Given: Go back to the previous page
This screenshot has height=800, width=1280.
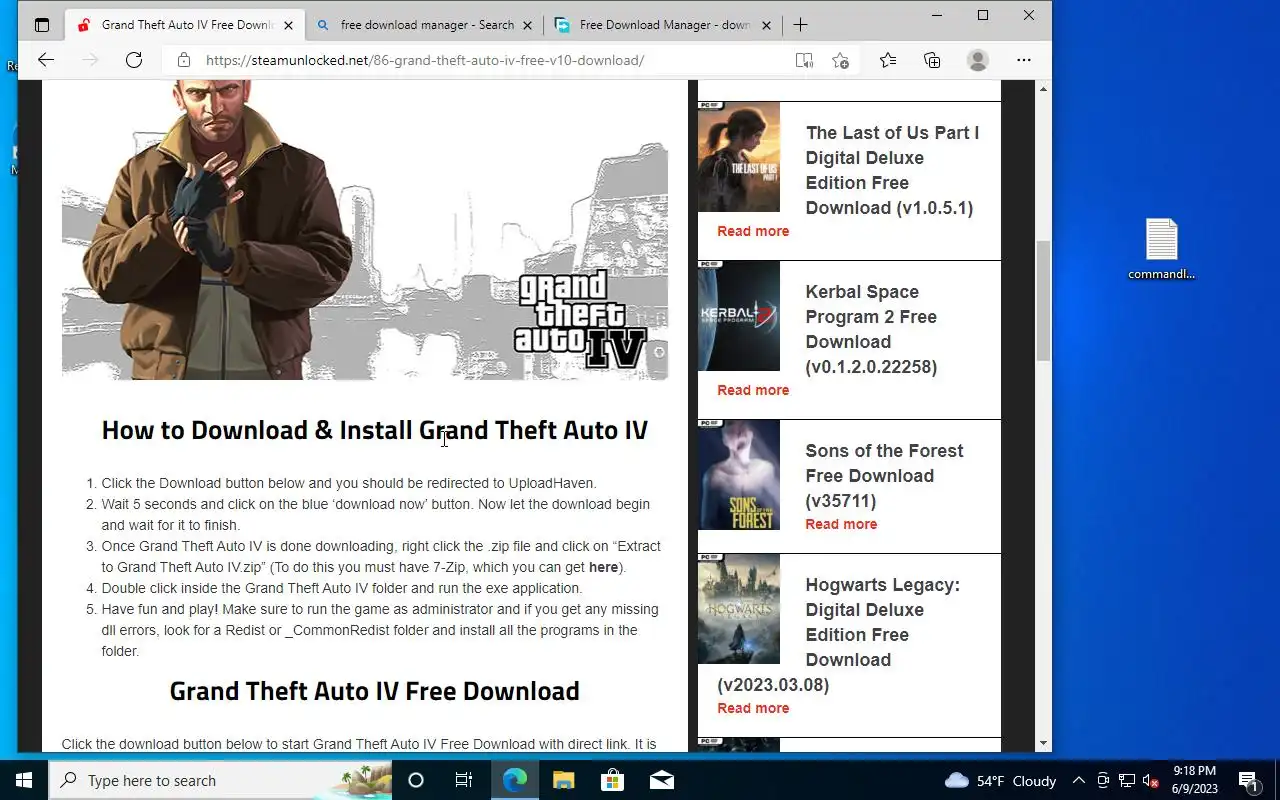Looking at the screenshot, I should coord(46,60).
